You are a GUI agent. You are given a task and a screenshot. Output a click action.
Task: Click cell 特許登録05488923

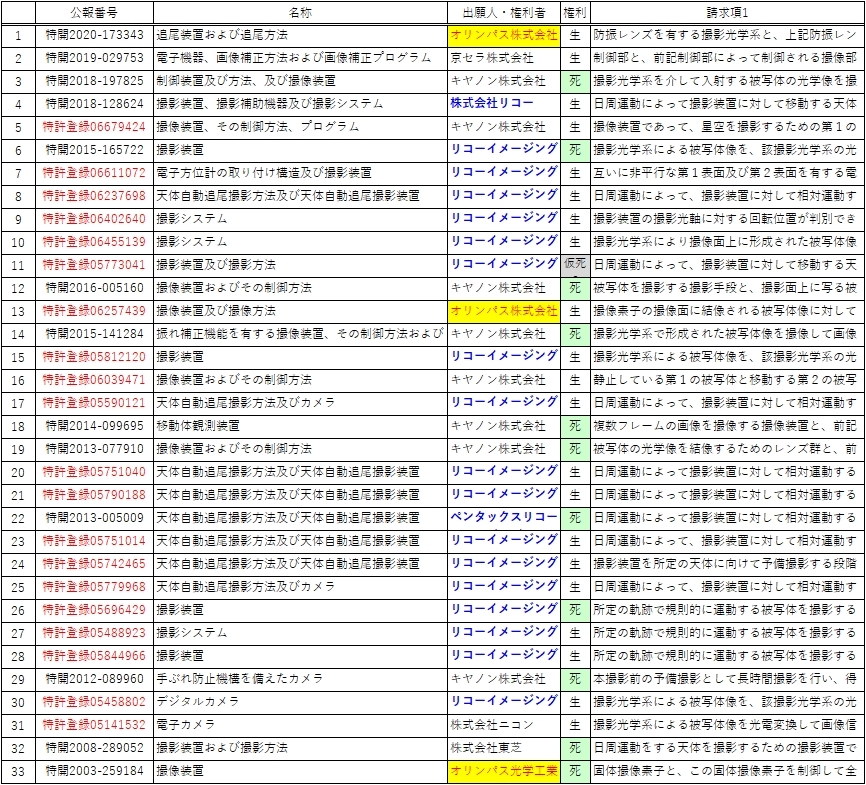pyautogui.click(x=94, y=633)
